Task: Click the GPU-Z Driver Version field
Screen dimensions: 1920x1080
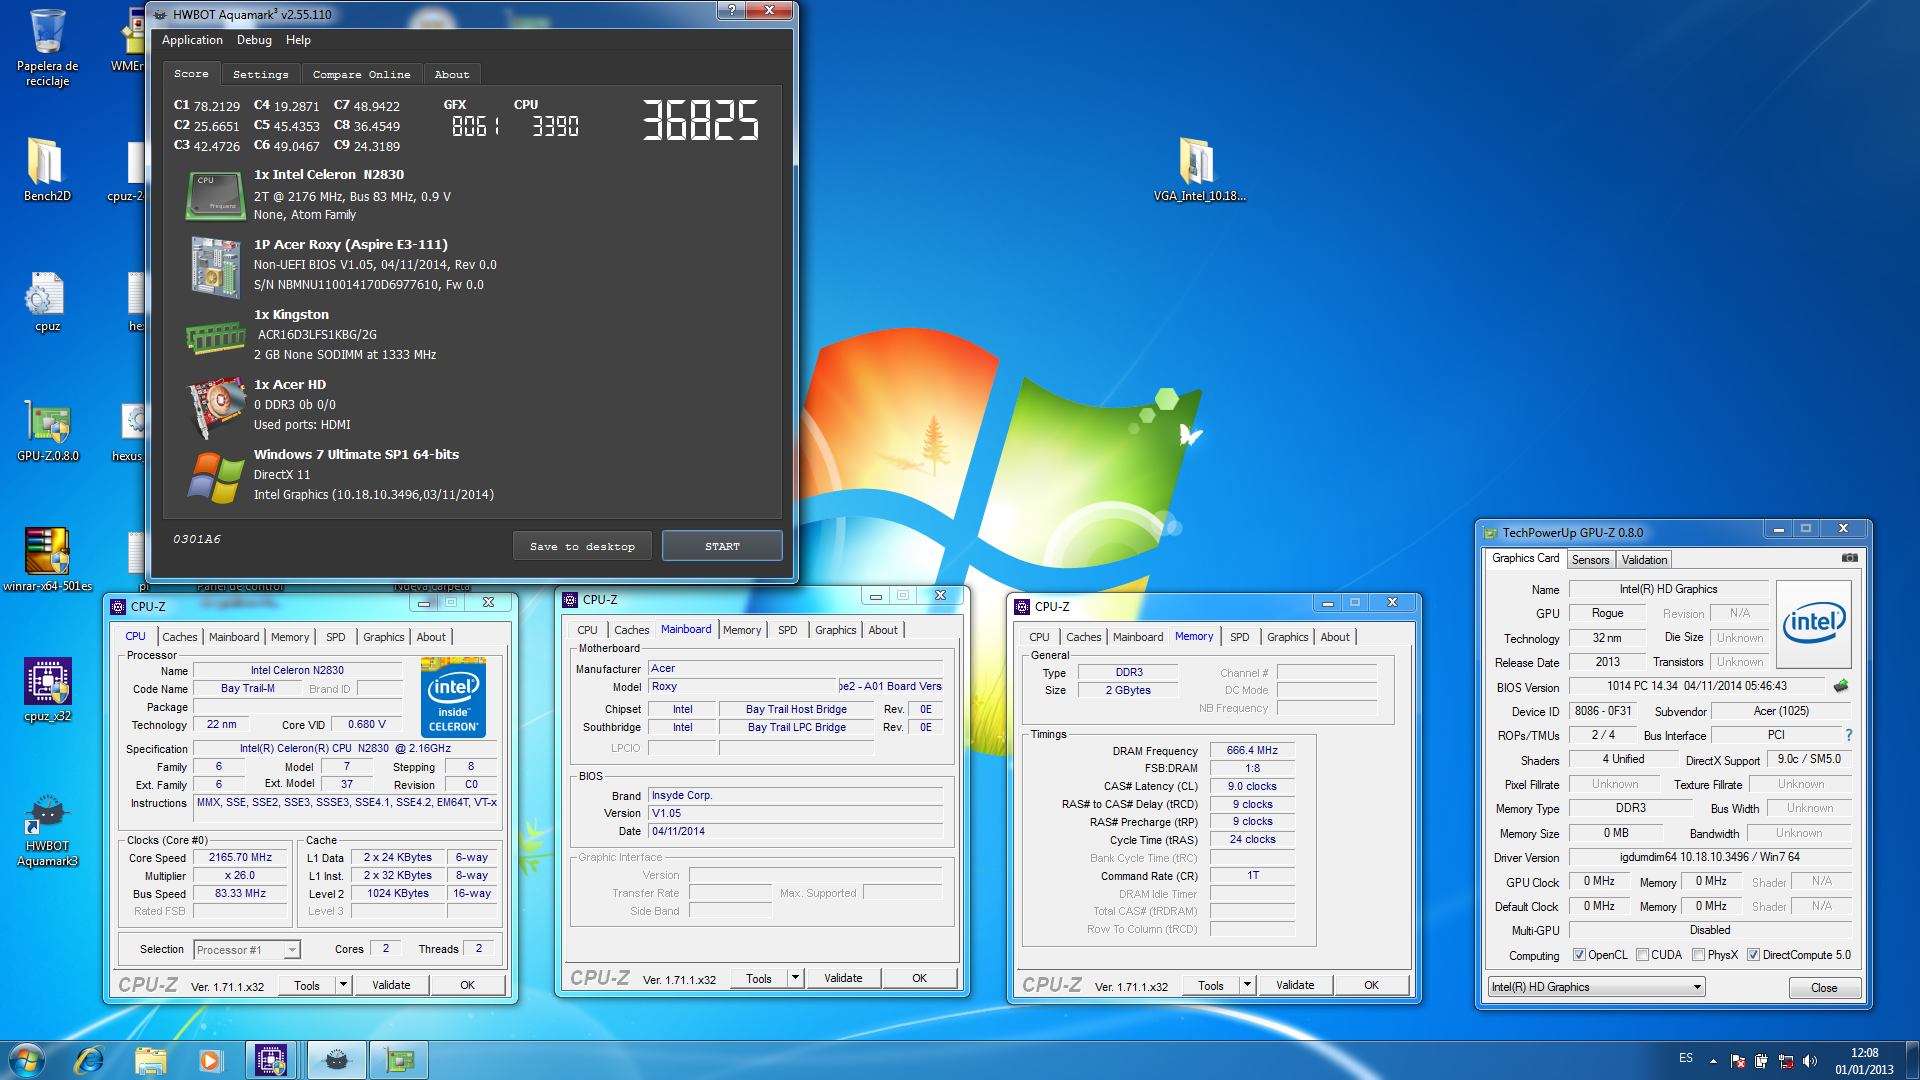Action: [1710, 857]
